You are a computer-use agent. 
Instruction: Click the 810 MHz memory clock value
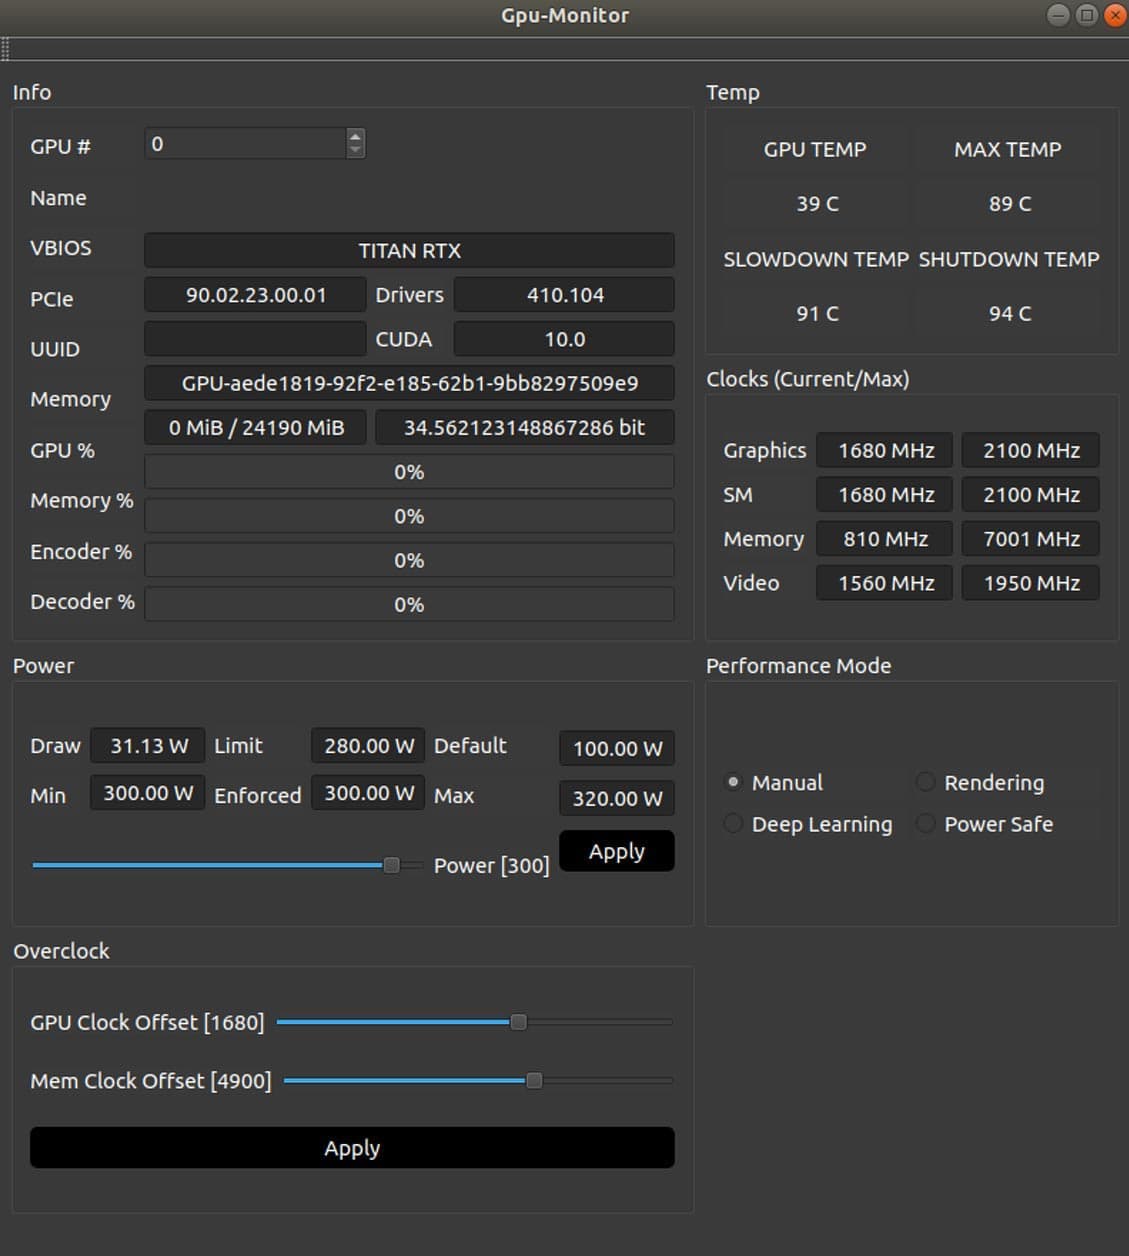coord(886,539)
